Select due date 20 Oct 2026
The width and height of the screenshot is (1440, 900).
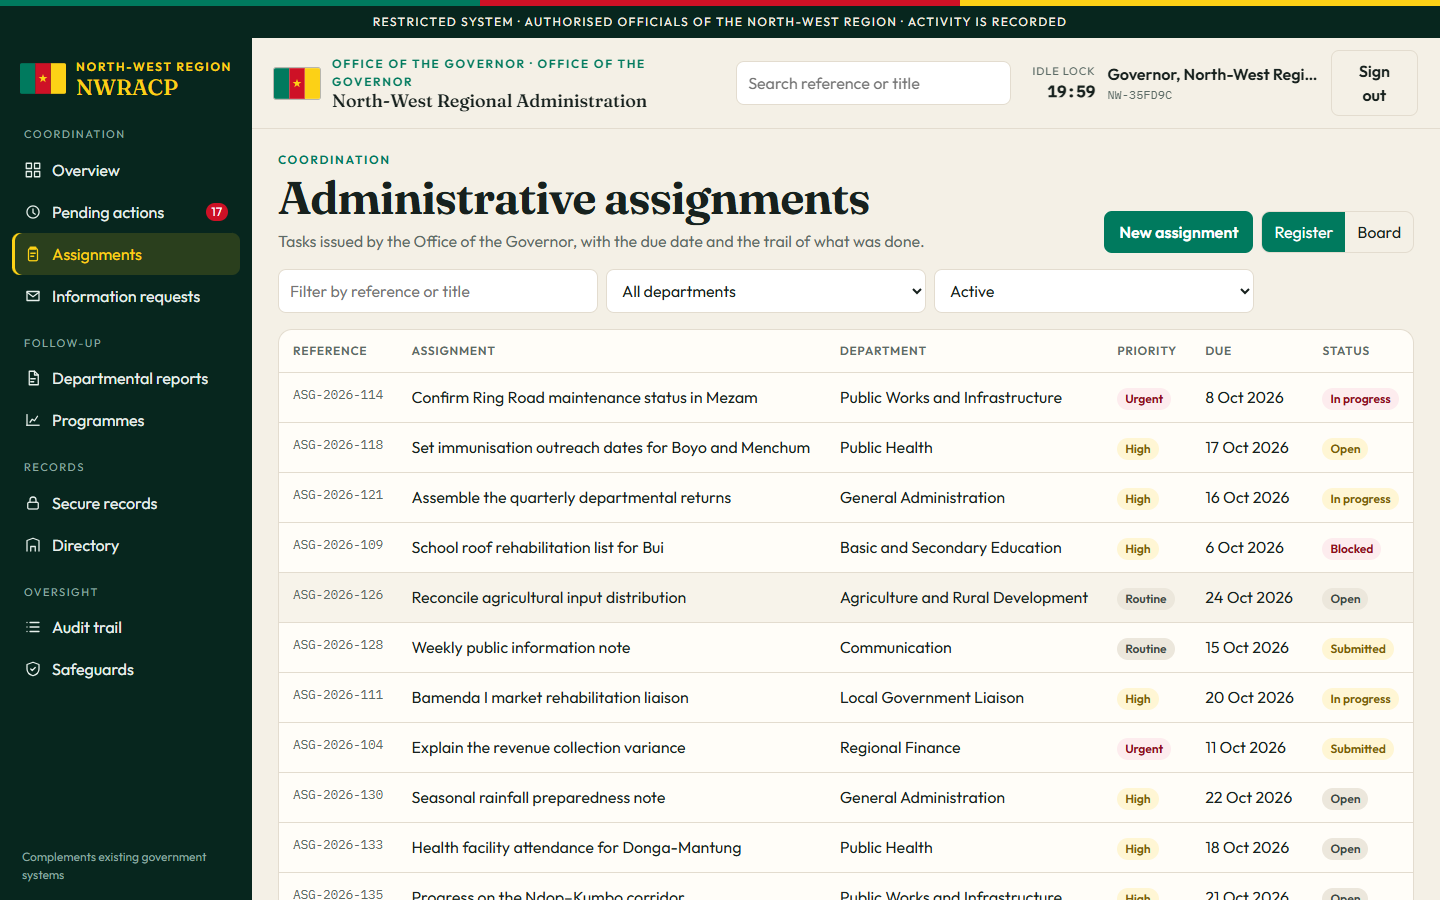1249,698
